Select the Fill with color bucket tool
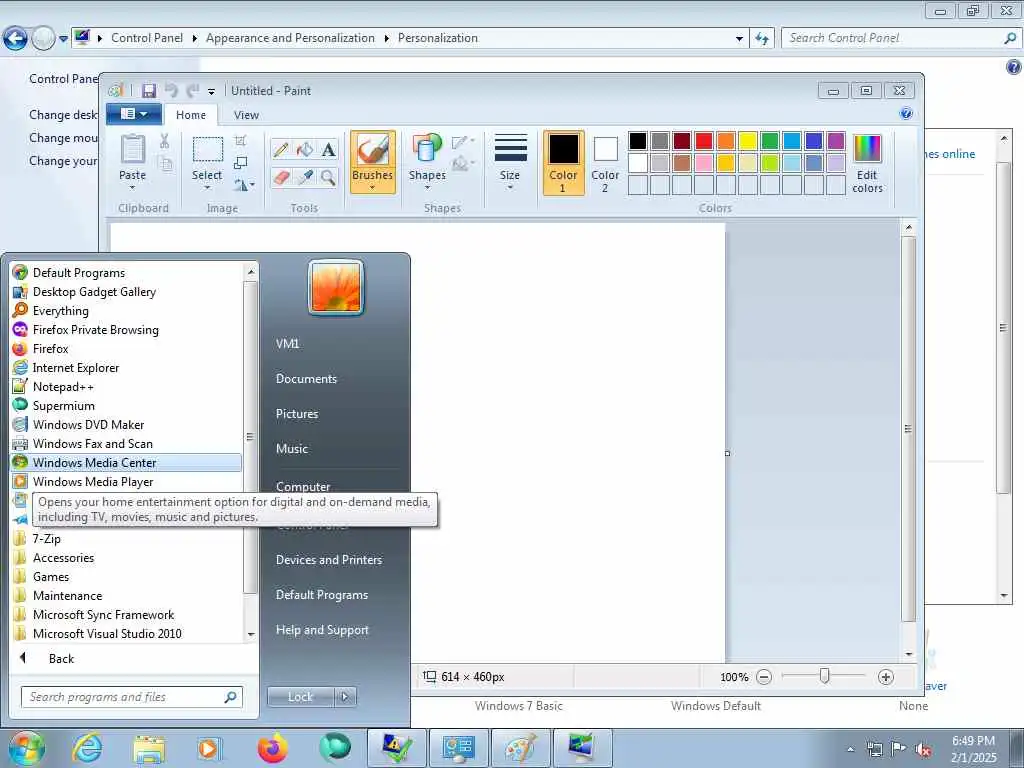The width and height of the screenshot is (1024, 768). tap(304, 150)
